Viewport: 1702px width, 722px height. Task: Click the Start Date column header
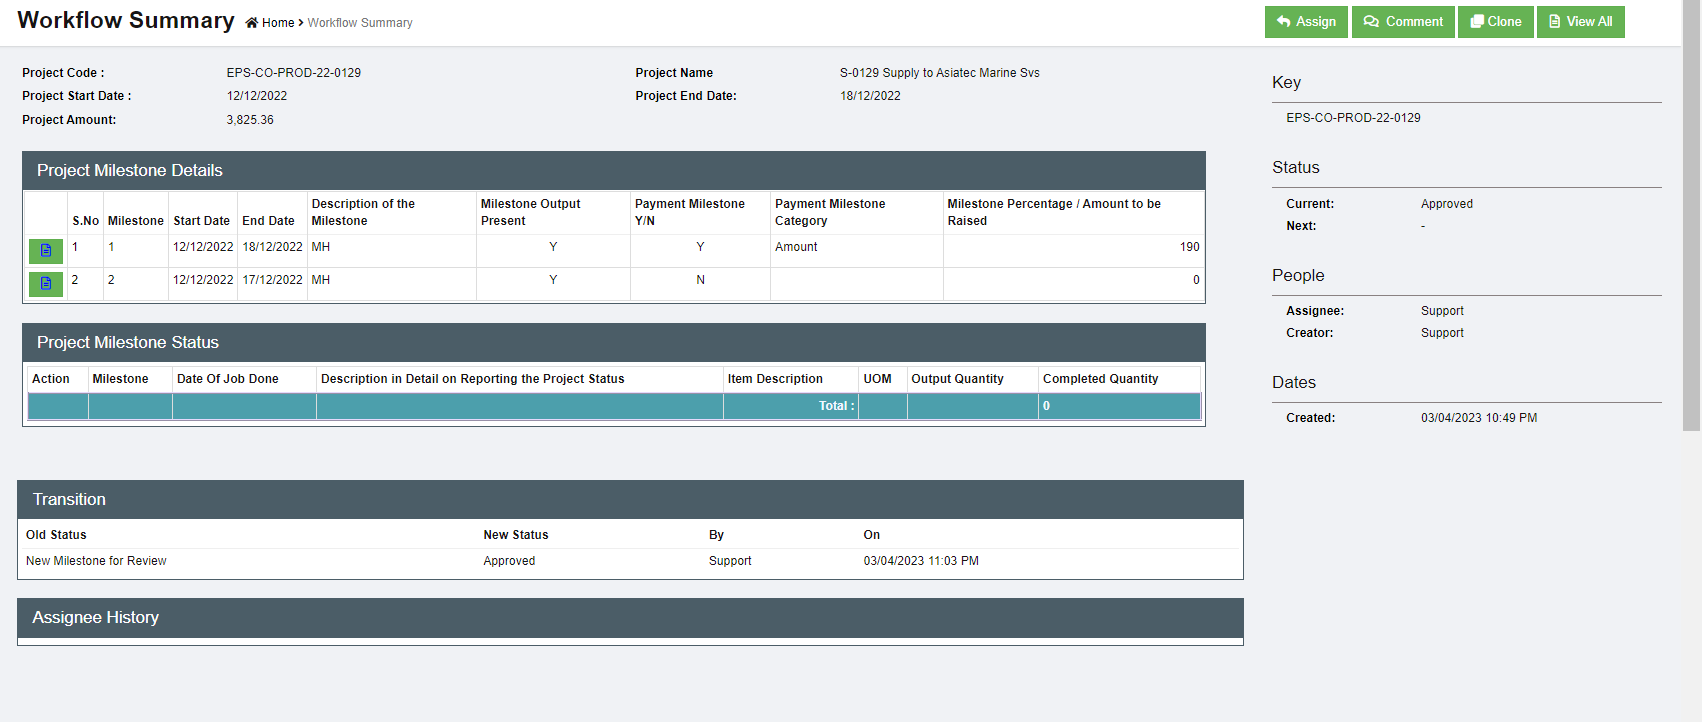[x=201, y=221]
